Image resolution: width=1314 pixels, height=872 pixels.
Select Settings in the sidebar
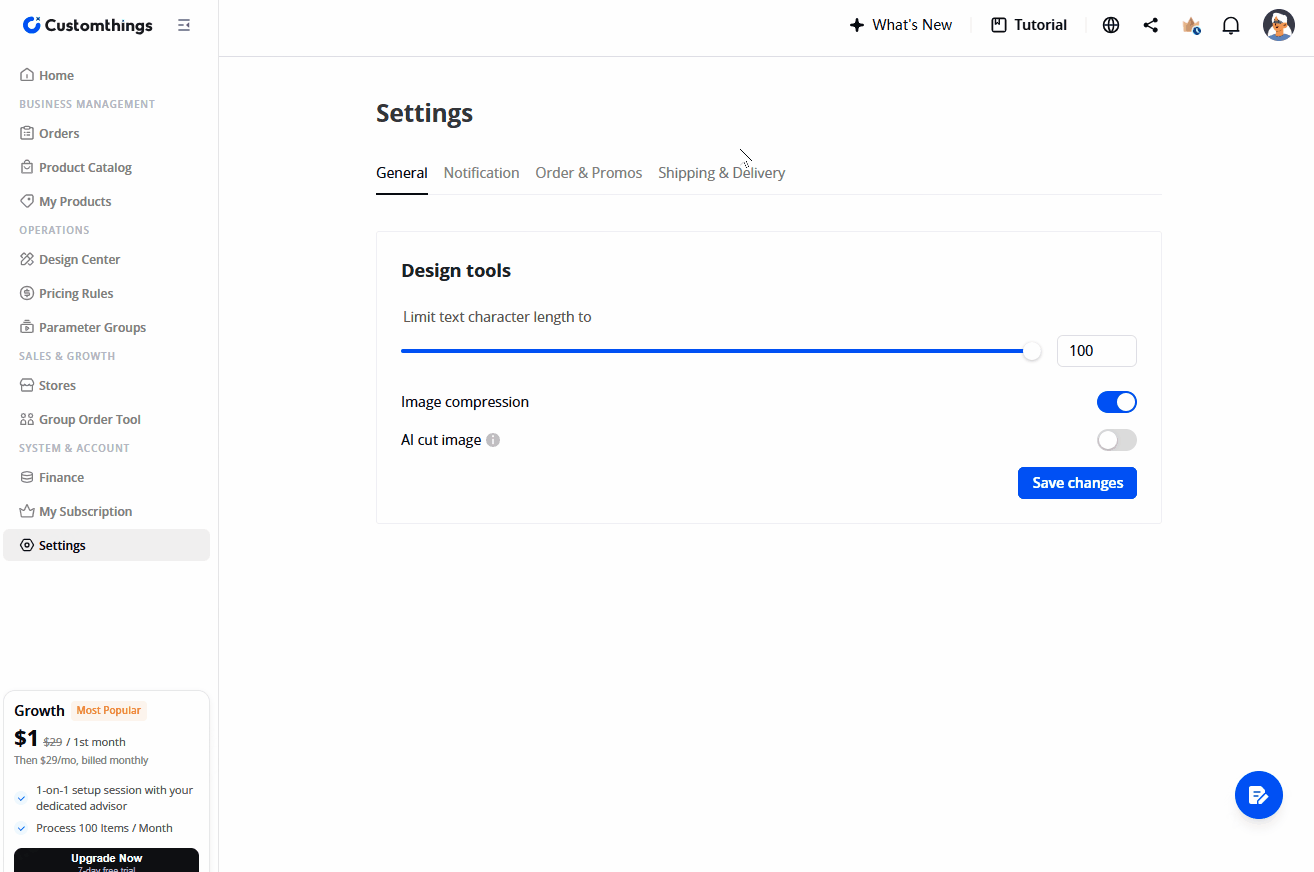click(107, 545)
